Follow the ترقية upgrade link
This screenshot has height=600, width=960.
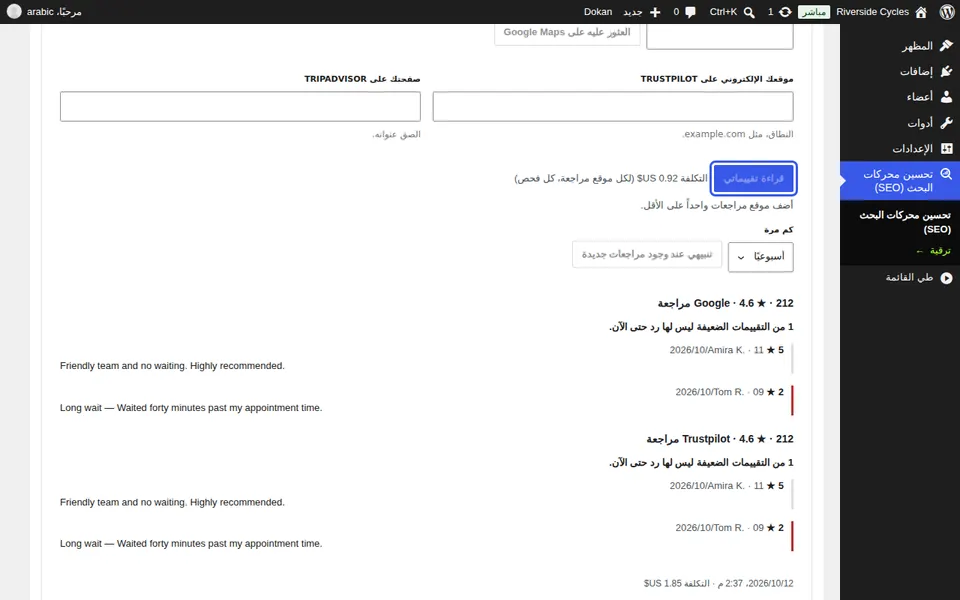(x=933, y=251)
